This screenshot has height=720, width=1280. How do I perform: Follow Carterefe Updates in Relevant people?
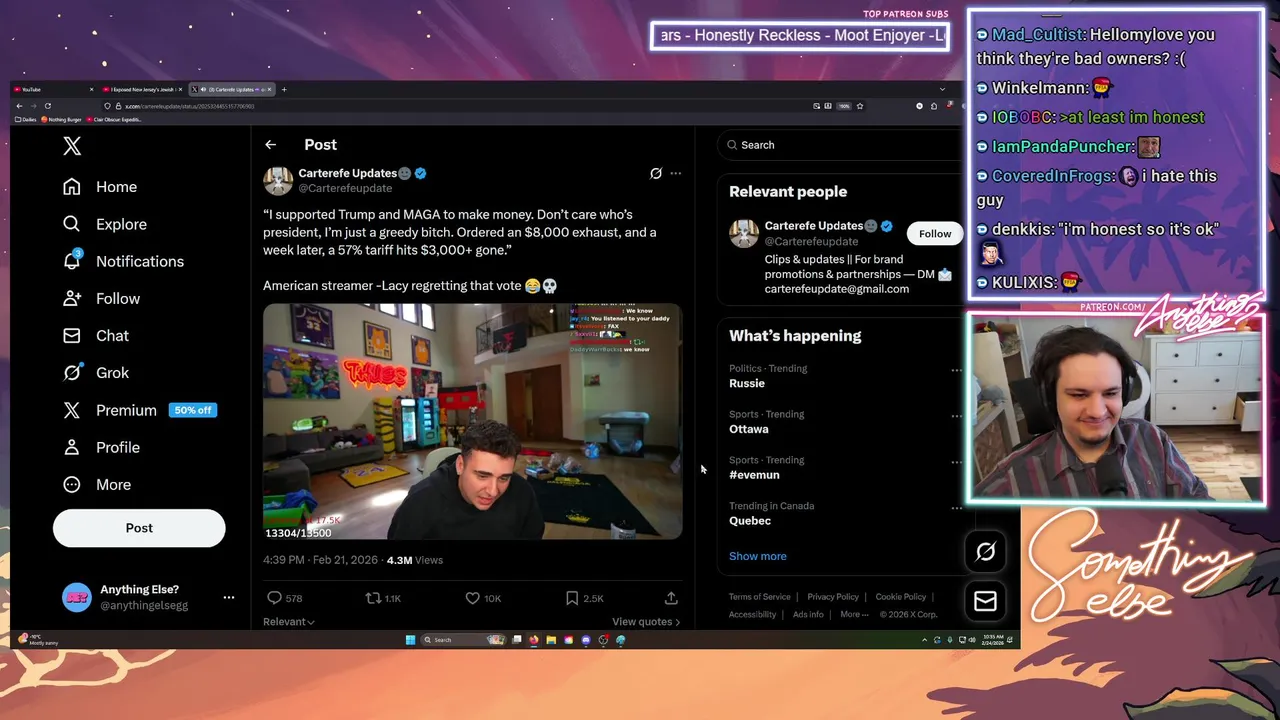point(935,233)
